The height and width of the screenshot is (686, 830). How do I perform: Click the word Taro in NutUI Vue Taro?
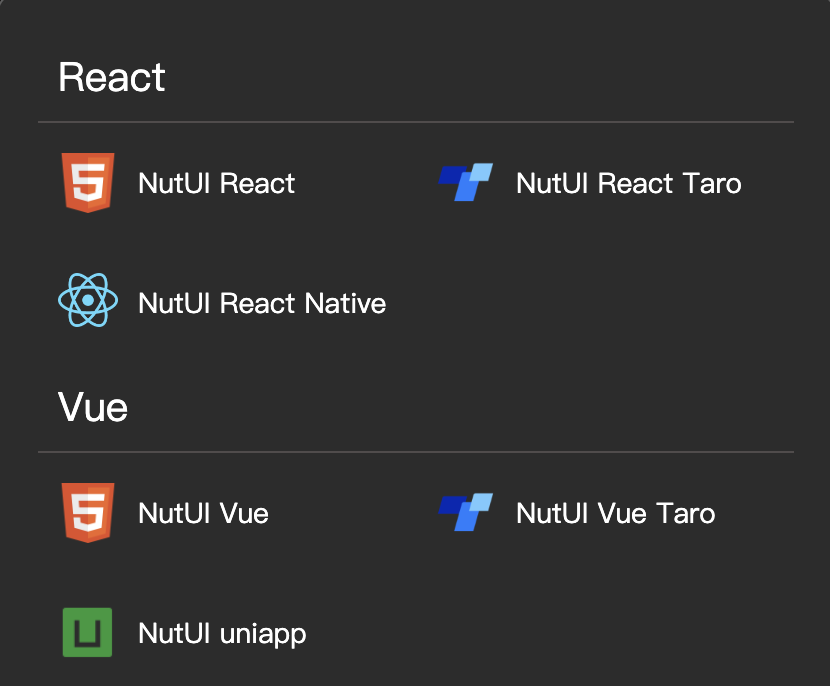[686, 513]
